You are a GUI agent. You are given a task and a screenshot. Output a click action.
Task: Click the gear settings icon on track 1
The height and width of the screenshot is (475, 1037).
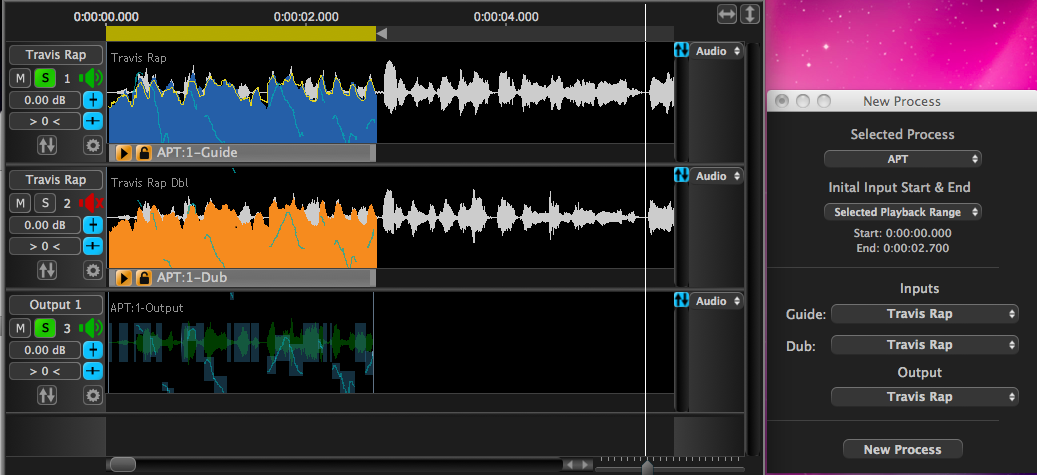93,145
